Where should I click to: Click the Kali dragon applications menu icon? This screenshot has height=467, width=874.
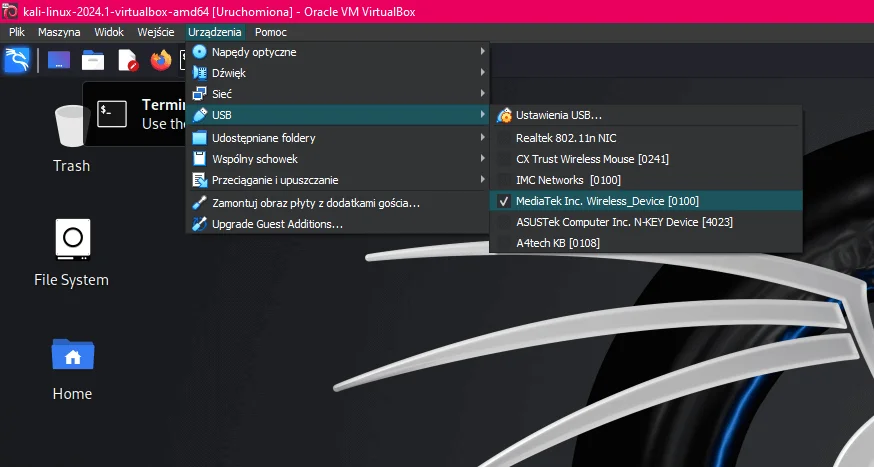pos(17,60)
